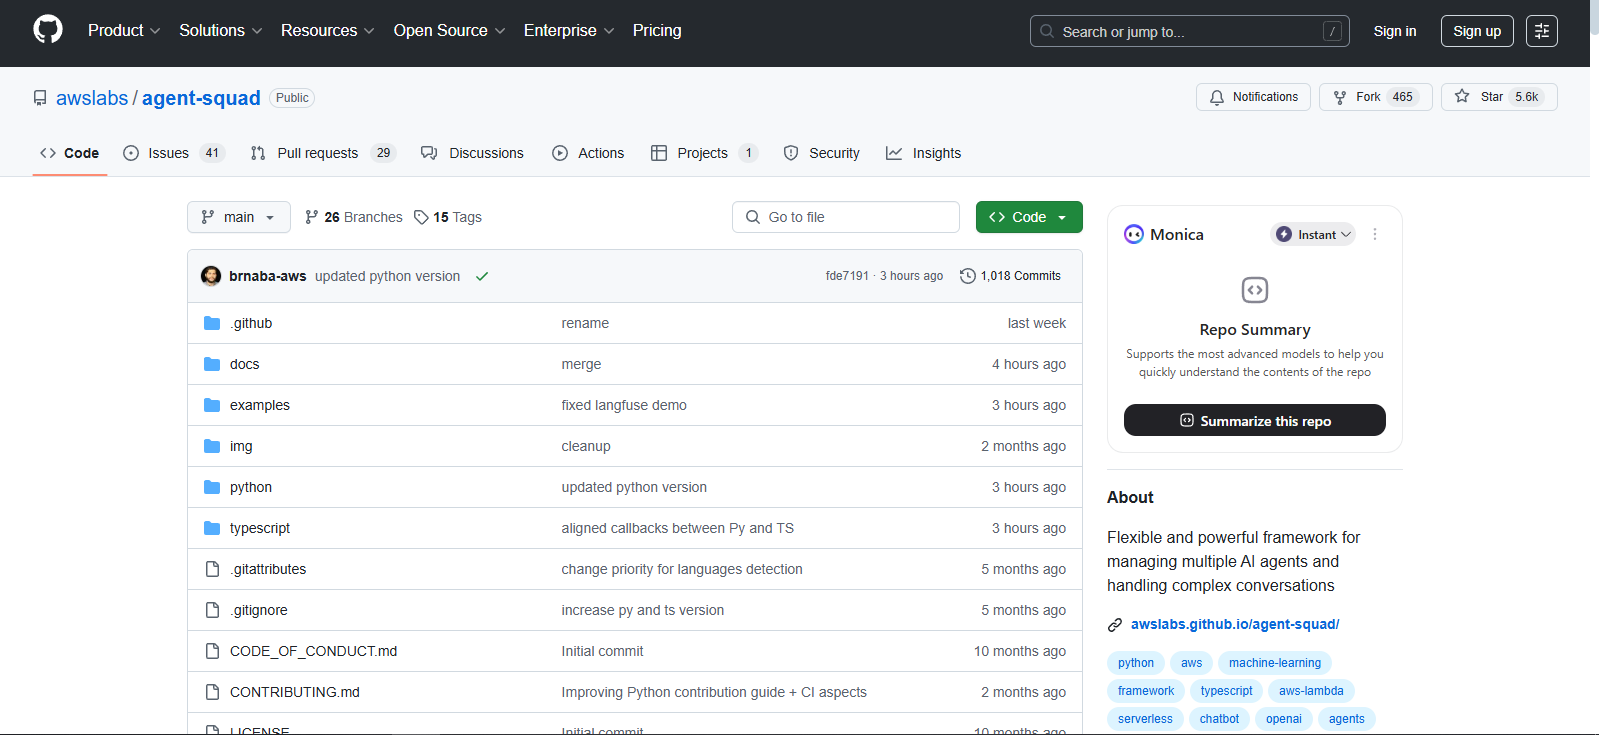The height and width of the screenshot is (735, 1599).
Task: Click the bell icon in Notifications button
Action: (x=1217, y=97)
